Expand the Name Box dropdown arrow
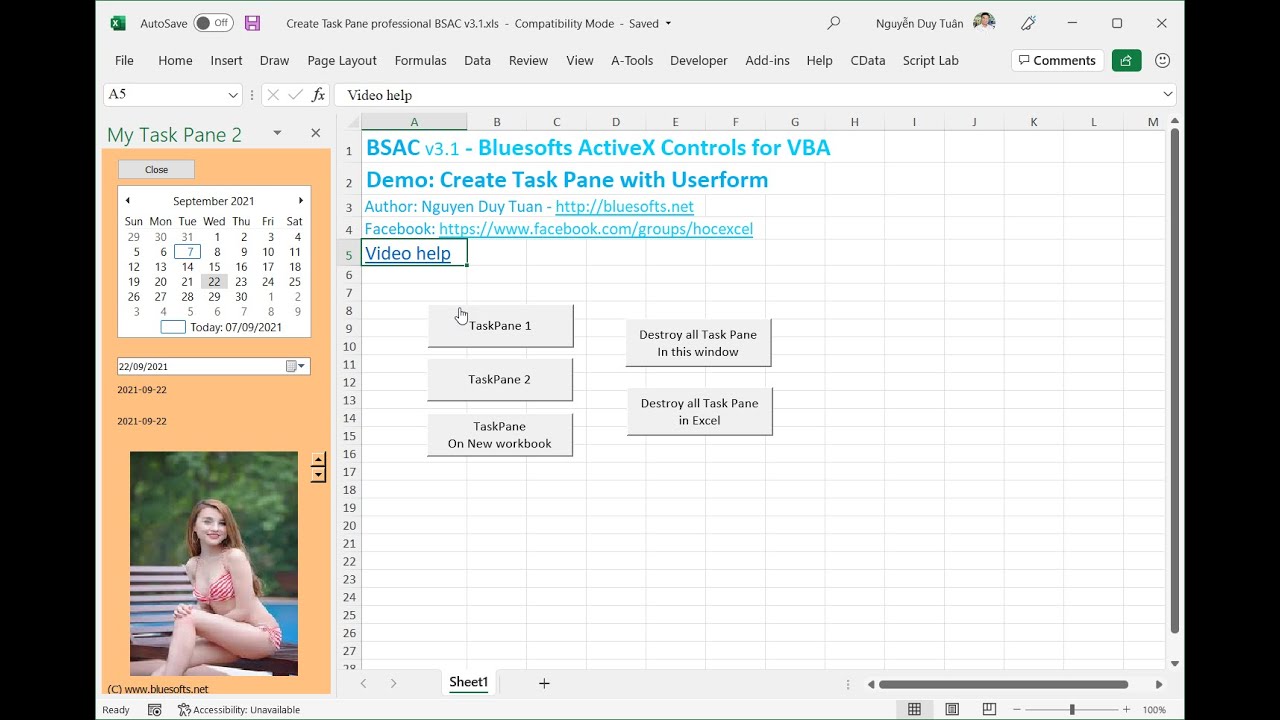 [x=233, y=95]
